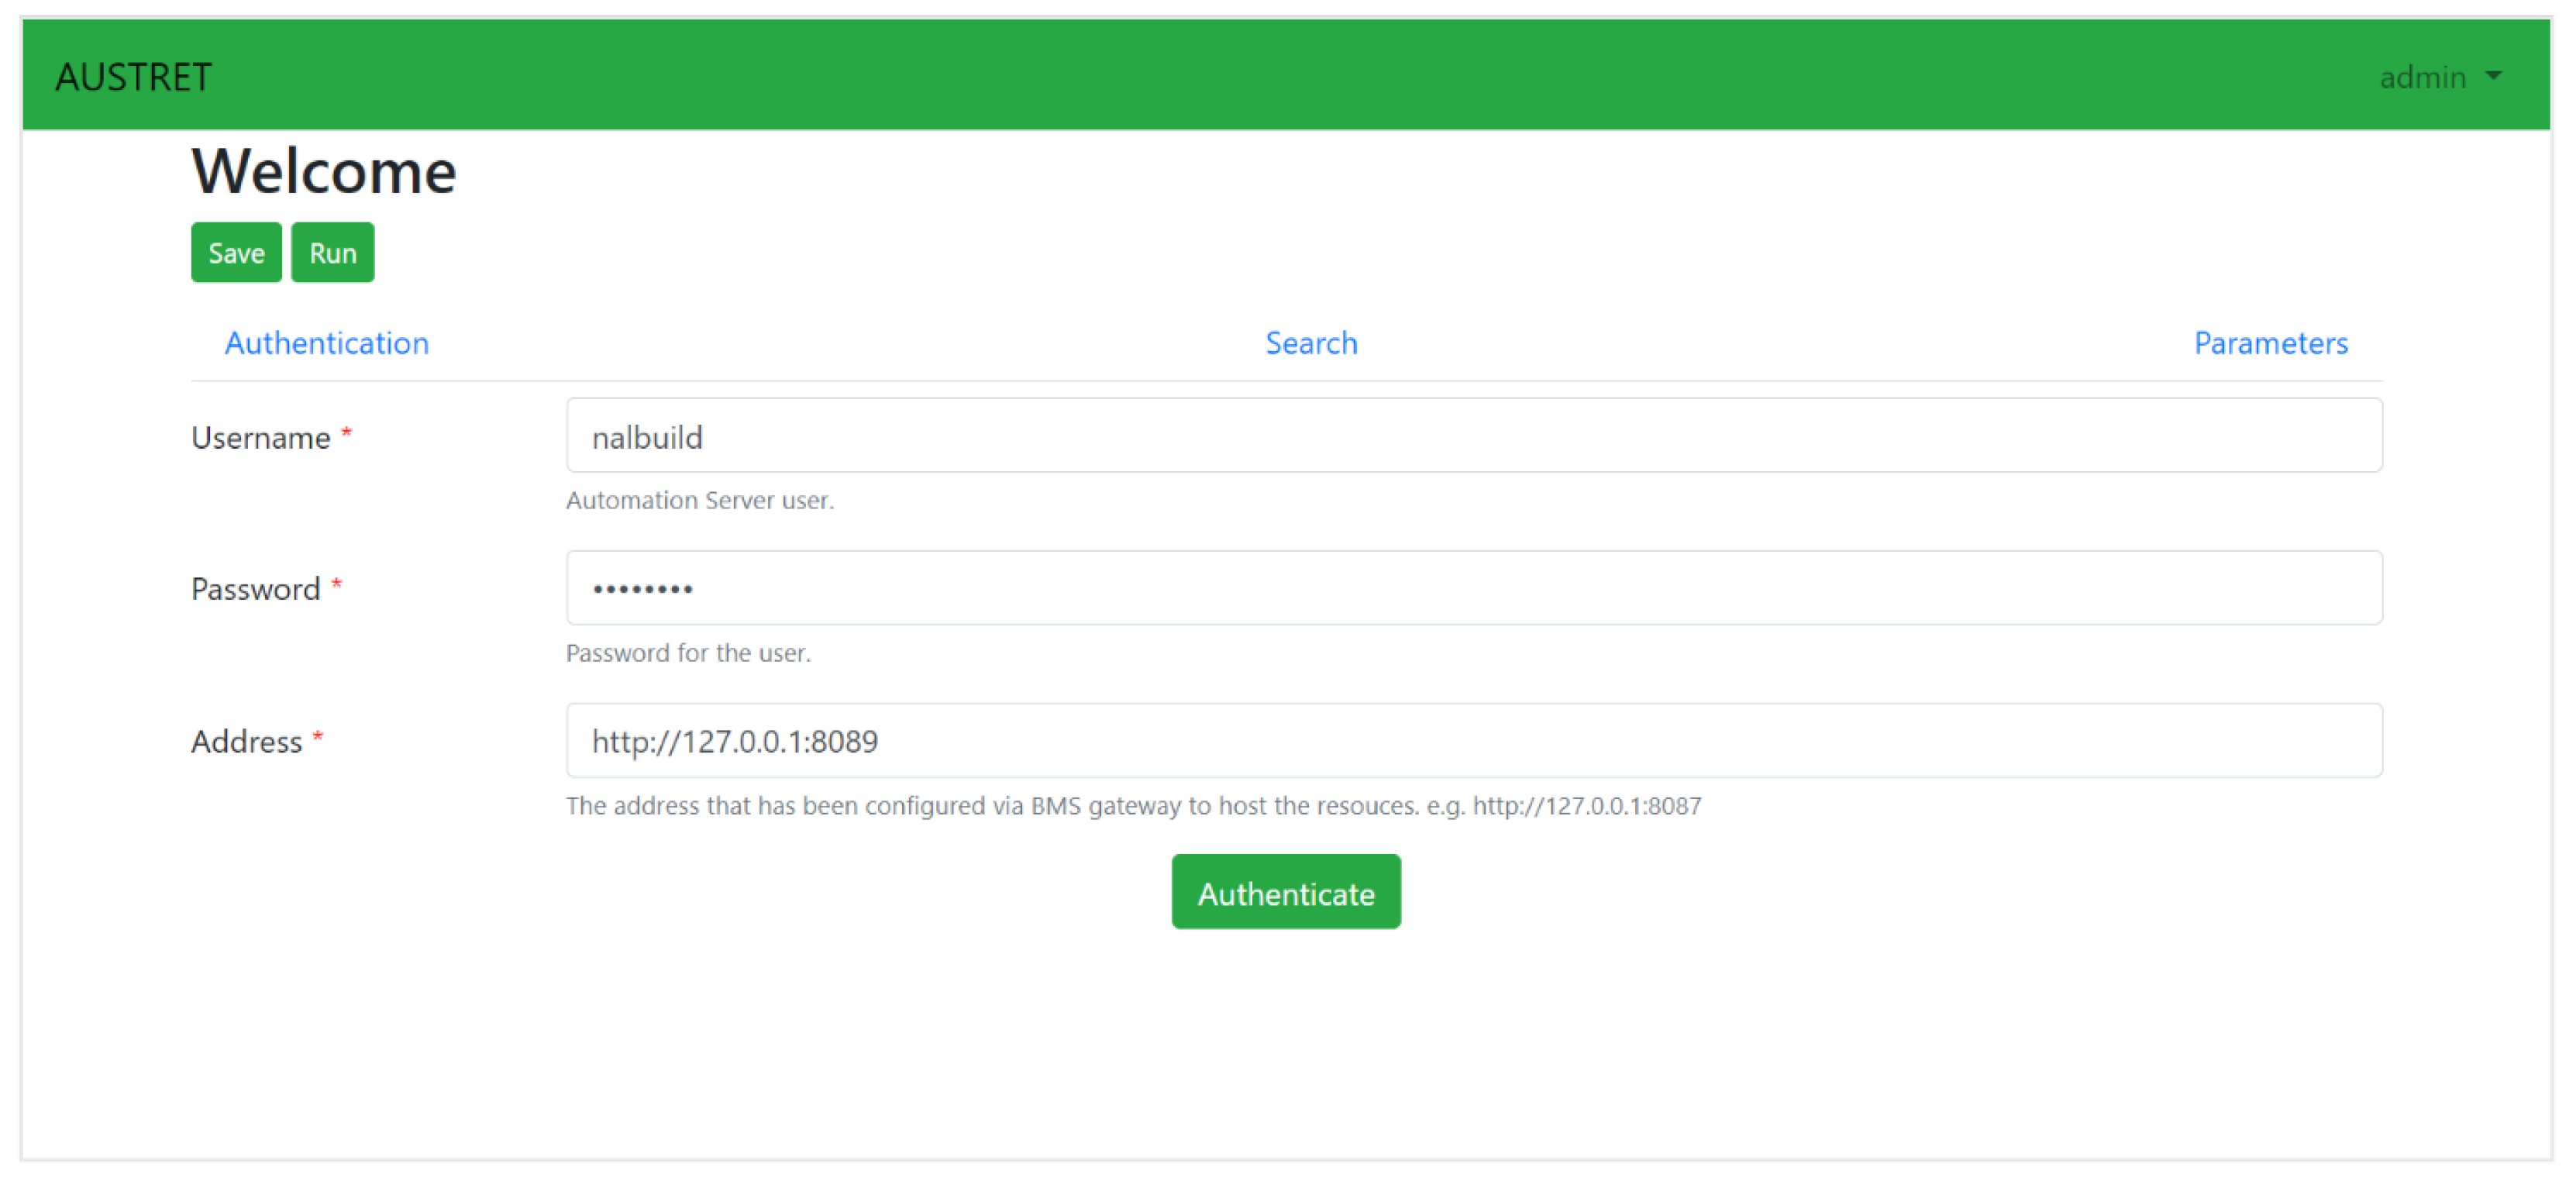Click the 'Password for the user.' hint
Viewport: 2576px width, 1181px height.
click(x=688, y=653)
